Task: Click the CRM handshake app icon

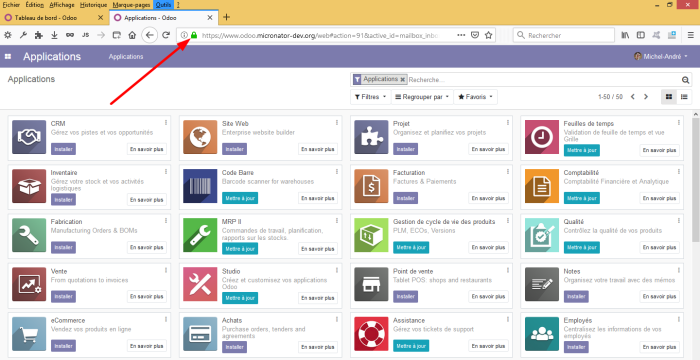Action: click(29, 137)
